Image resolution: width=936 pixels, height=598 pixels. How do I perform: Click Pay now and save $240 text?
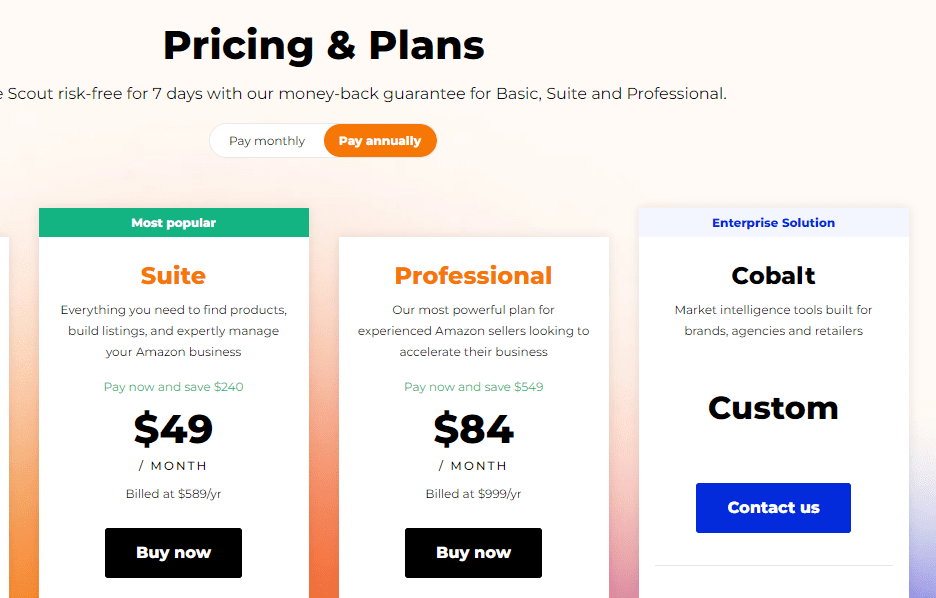tap(174, 387)
